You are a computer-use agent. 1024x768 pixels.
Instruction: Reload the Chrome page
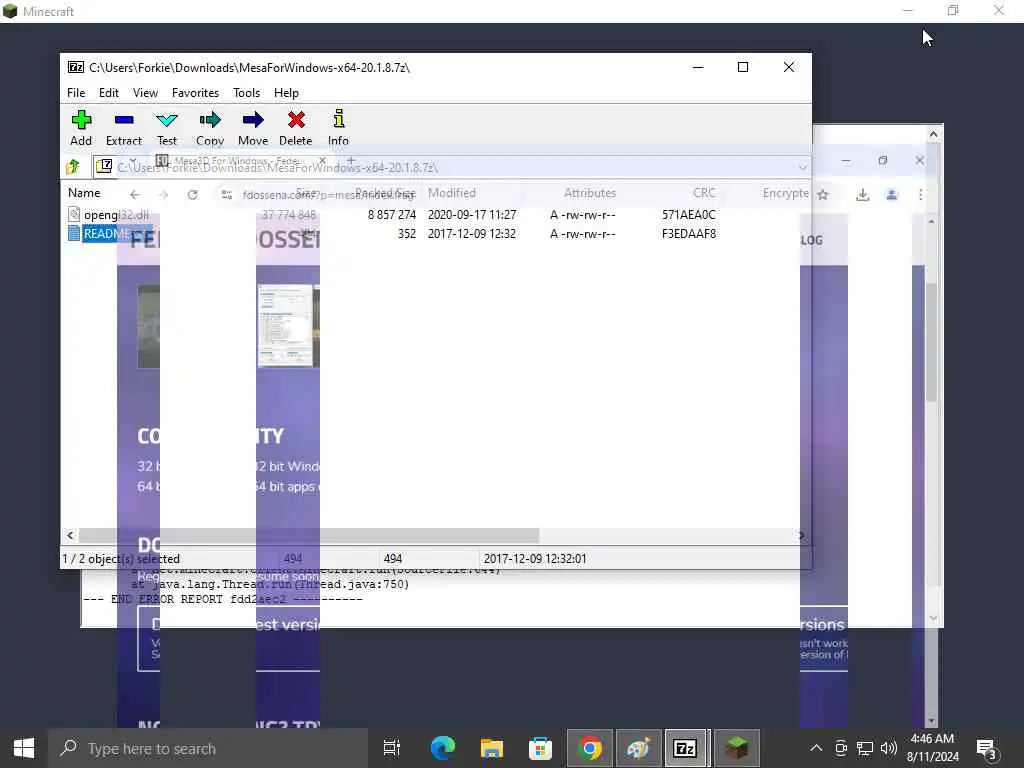[192, 195]
